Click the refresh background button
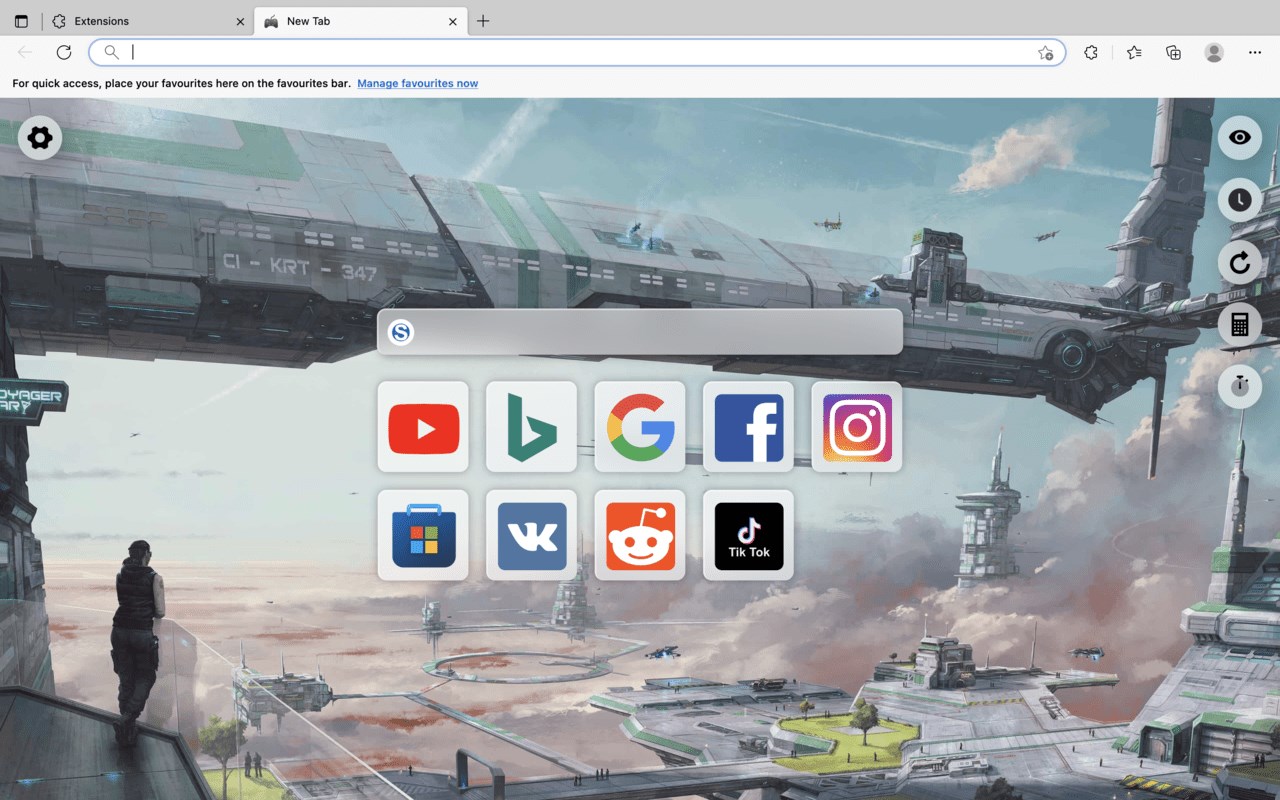The width and height of the screenshot is (1280, 800). point(1240,262)
